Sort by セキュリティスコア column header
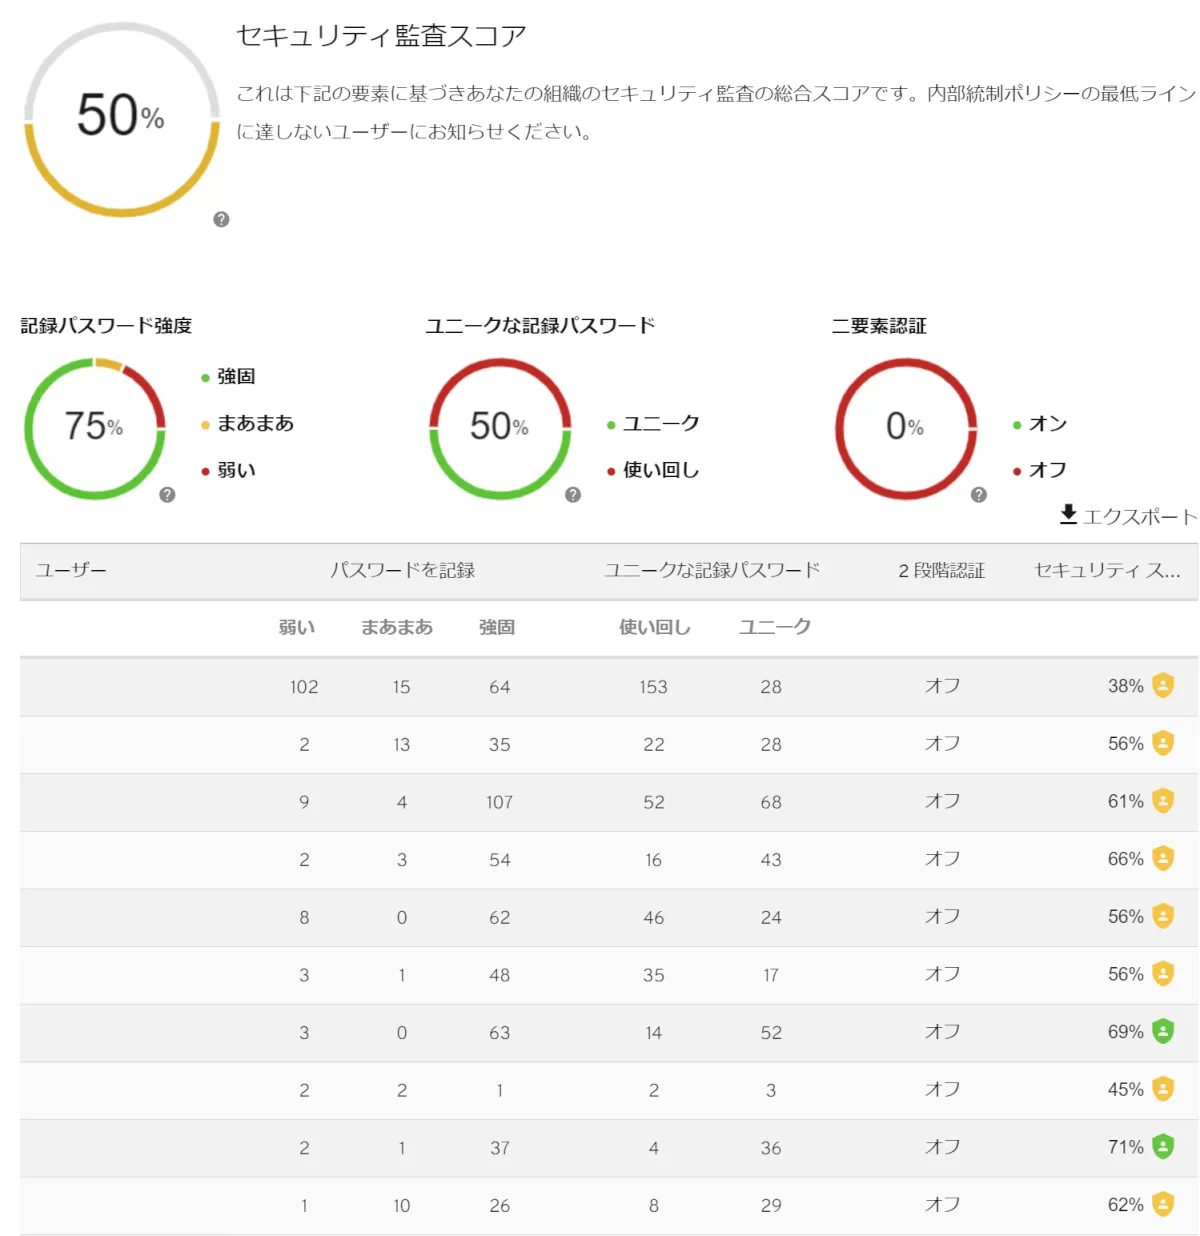The height and width of the screenshot is (1236, 1200). [x=1107, y=571]
